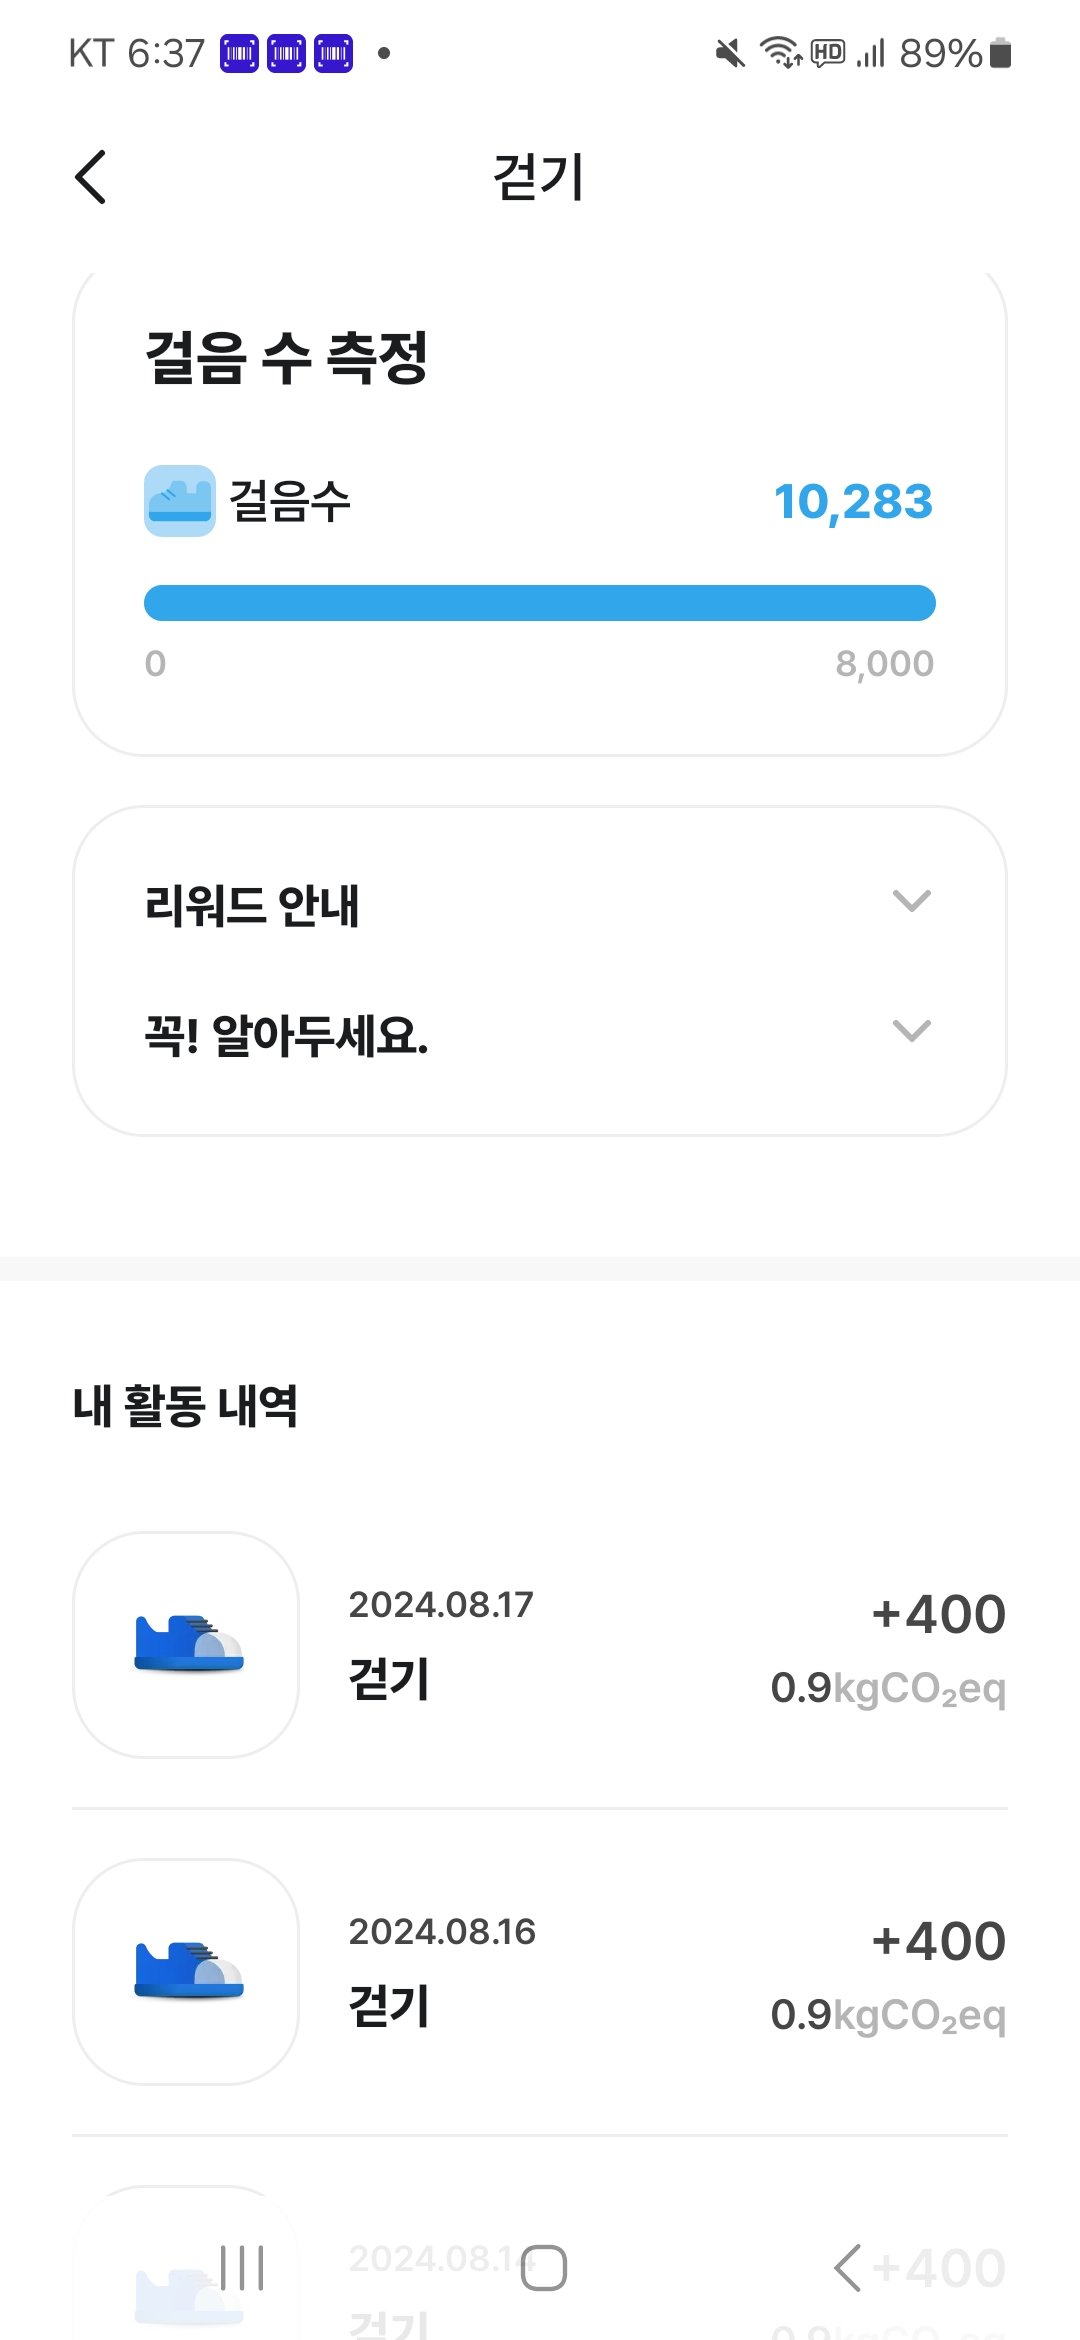Open the 리워드 안내 section label
Viewport: 1080px width, 2340px height.
[252, 906]
